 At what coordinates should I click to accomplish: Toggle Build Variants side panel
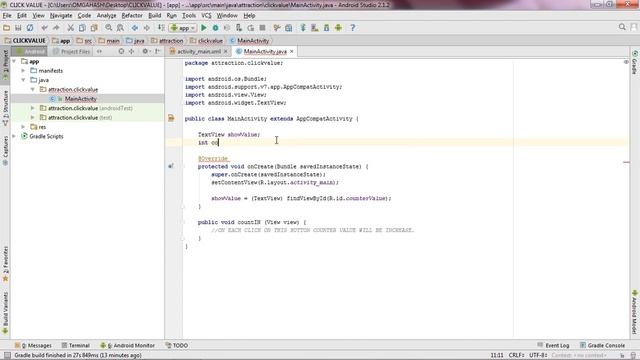pos(5,313)
